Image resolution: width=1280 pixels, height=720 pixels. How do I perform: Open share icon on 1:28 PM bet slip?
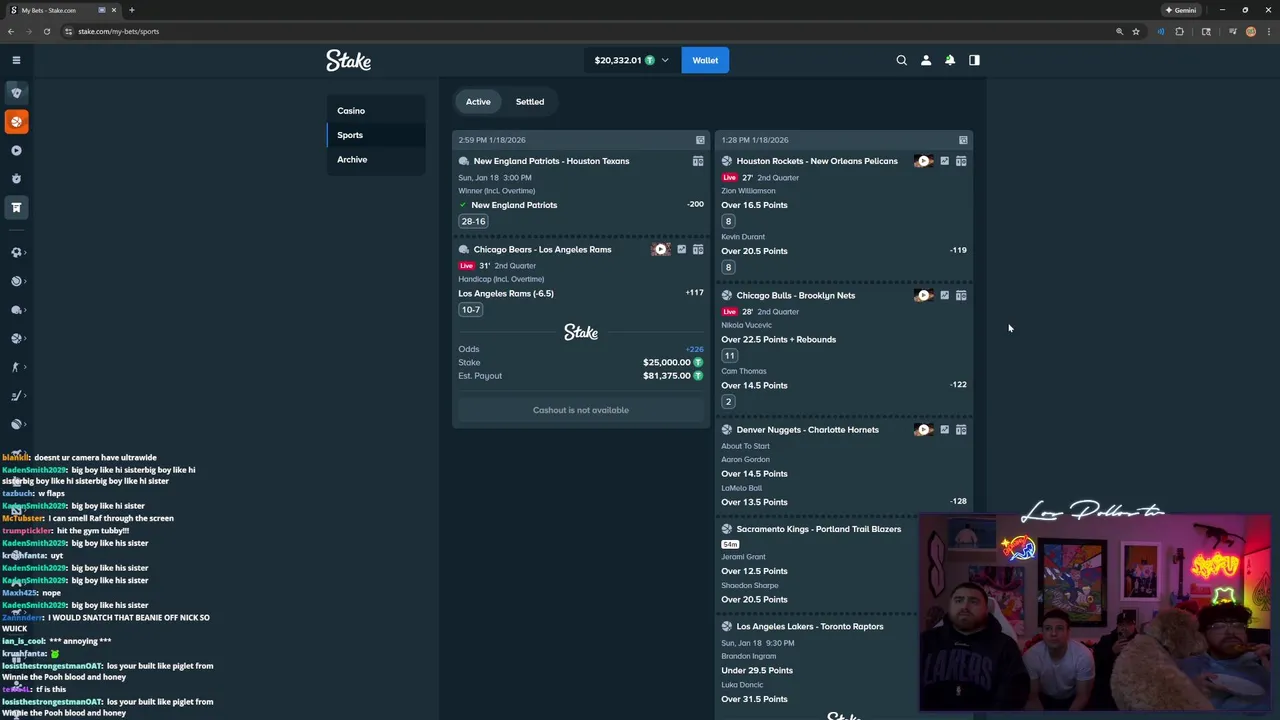(x=963, y=140)
